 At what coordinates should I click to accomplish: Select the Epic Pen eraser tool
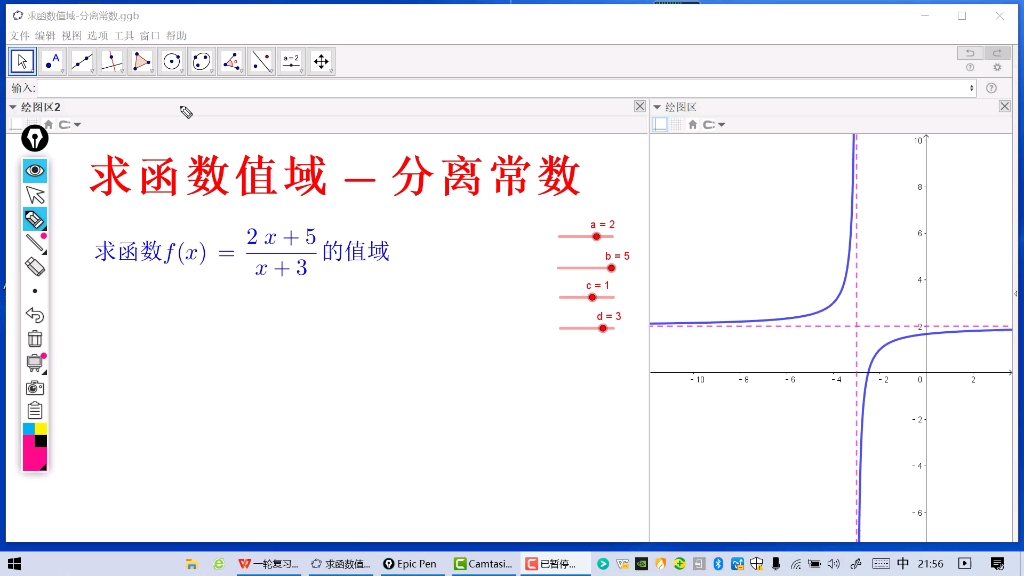tap(35, 266)
